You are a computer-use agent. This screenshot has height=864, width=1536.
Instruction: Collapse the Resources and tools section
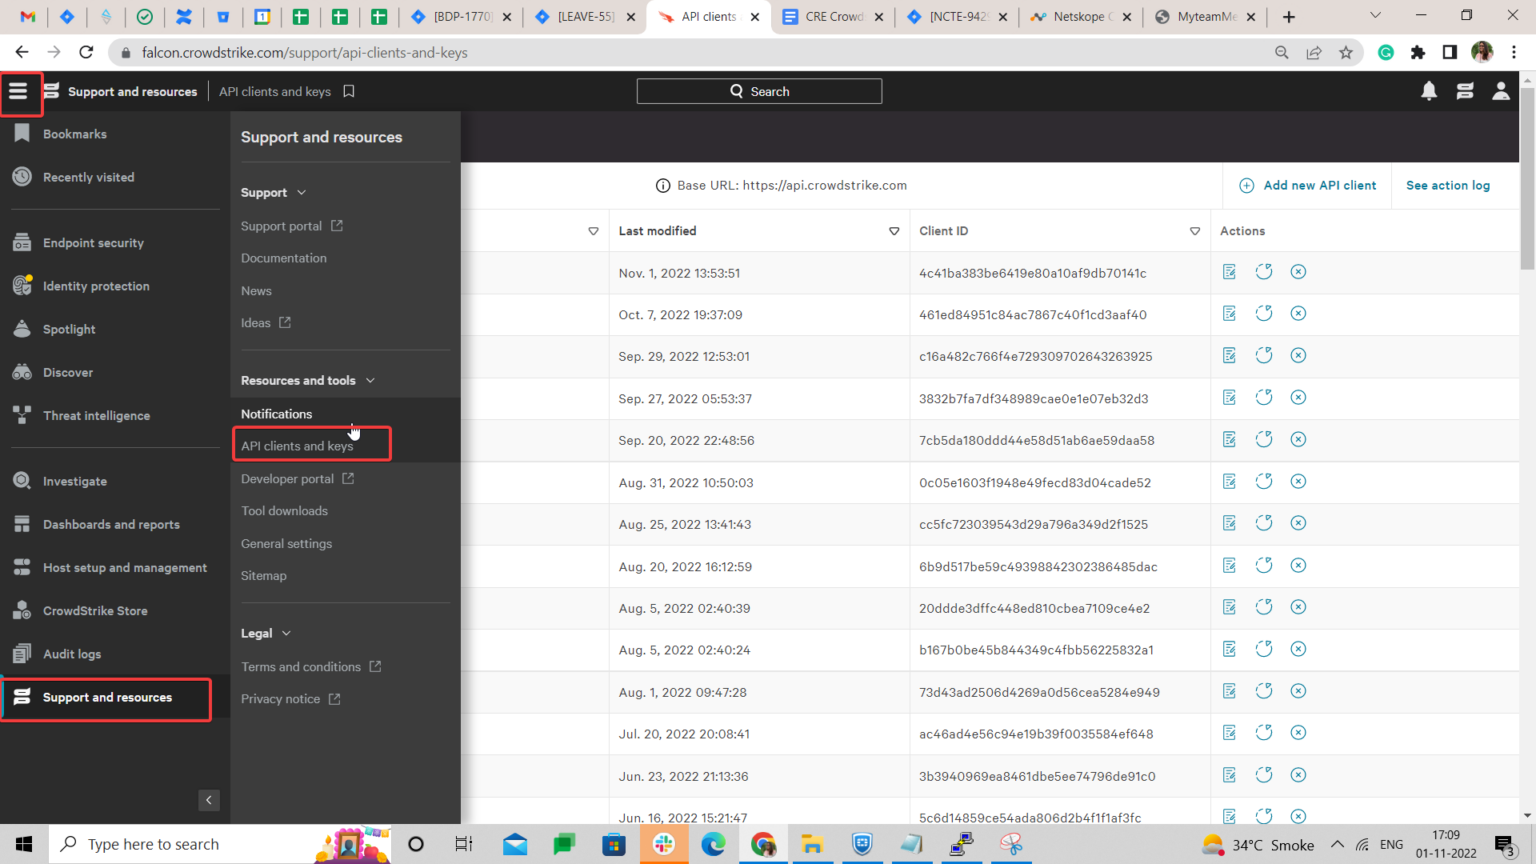click(x=371, y=380)
